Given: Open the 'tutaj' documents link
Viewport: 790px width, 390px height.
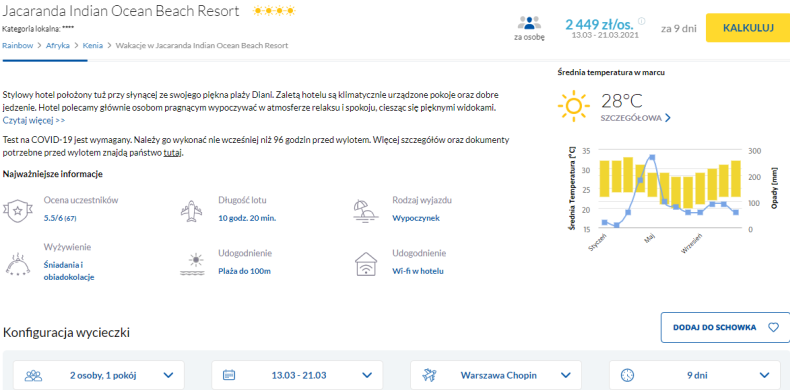Looking at the screenshot, I should click(172, 152).
